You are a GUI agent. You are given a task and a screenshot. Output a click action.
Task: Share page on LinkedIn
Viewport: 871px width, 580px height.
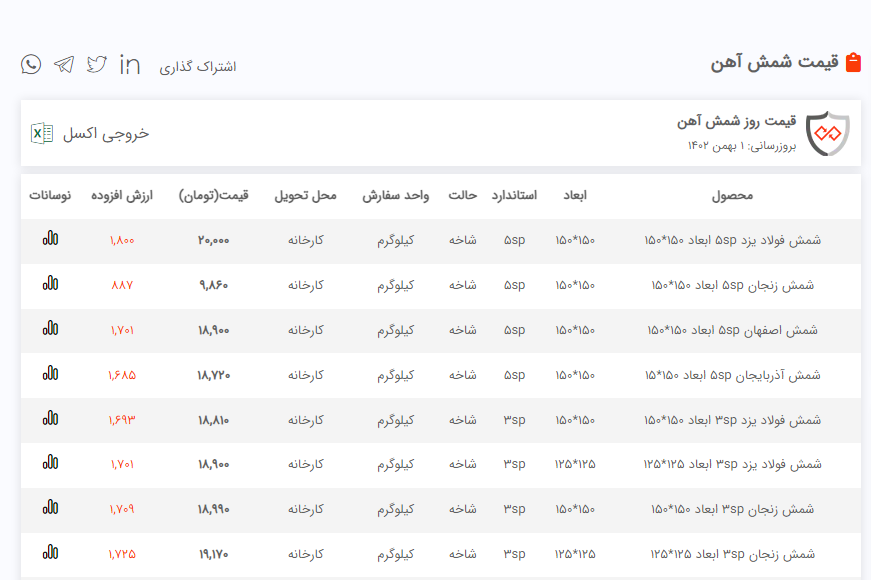(130, 65)
